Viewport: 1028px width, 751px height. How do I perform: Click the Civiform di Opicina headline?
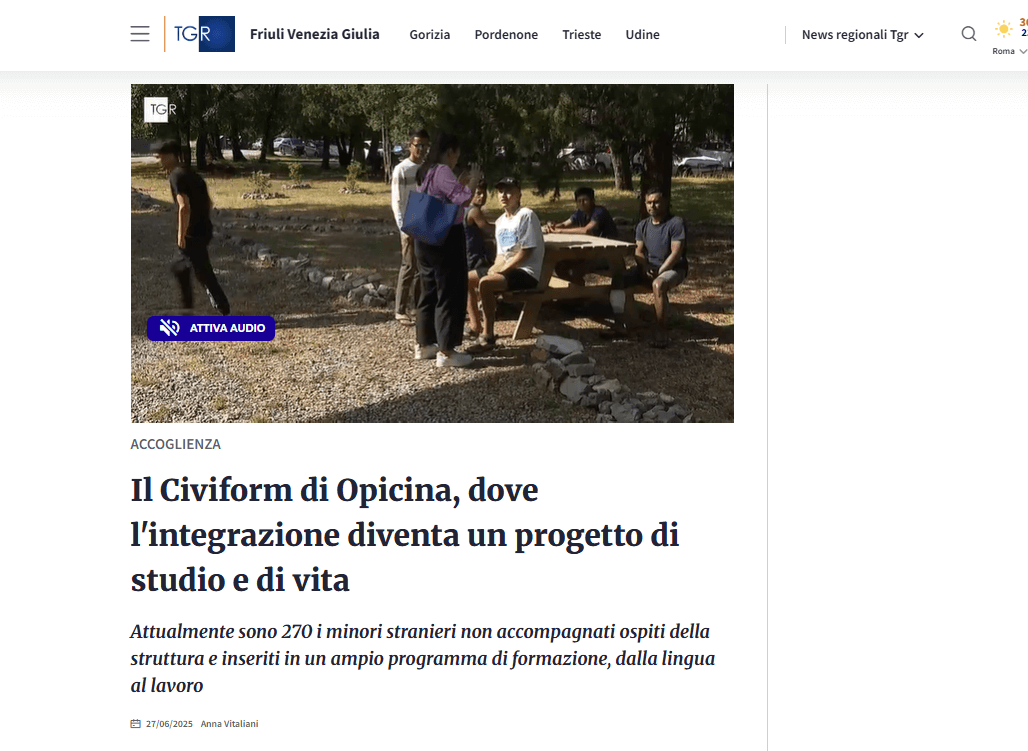pos(405,535)
